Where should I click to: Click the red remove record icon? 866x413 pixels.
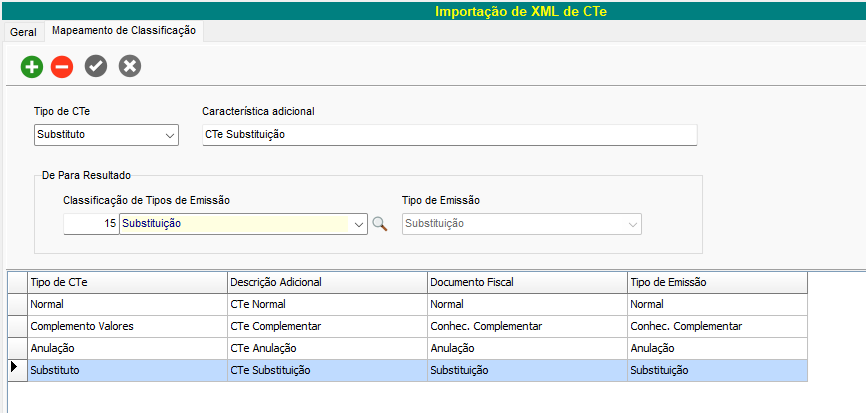(62, 67)
